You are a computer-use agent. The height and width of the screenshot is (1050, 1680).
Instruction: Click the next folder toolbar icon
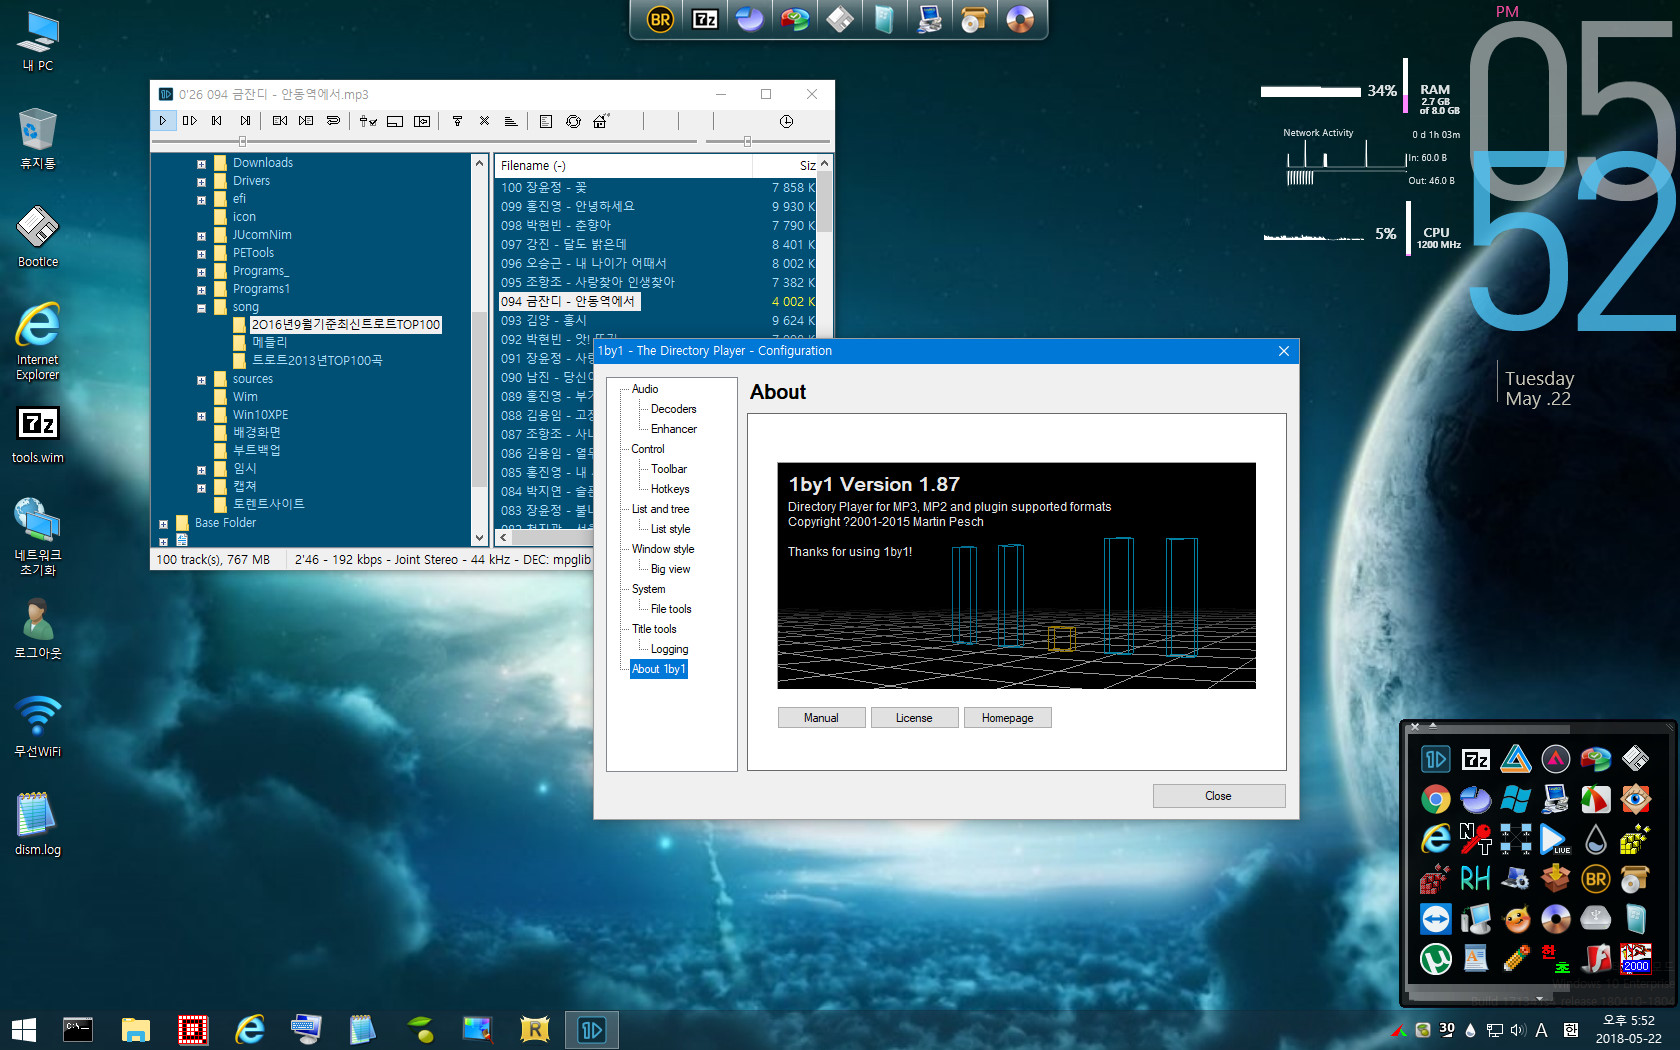click(x=306, y=121)
